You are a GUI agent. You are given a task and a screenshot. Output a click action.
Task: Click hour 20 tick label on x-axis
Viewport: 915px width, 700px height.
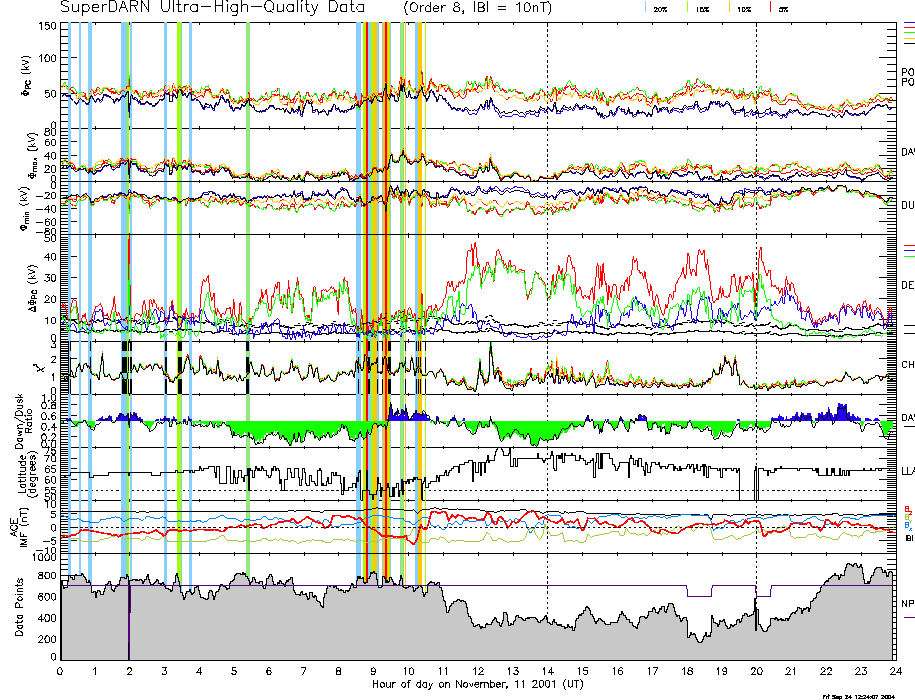[756, 671]
